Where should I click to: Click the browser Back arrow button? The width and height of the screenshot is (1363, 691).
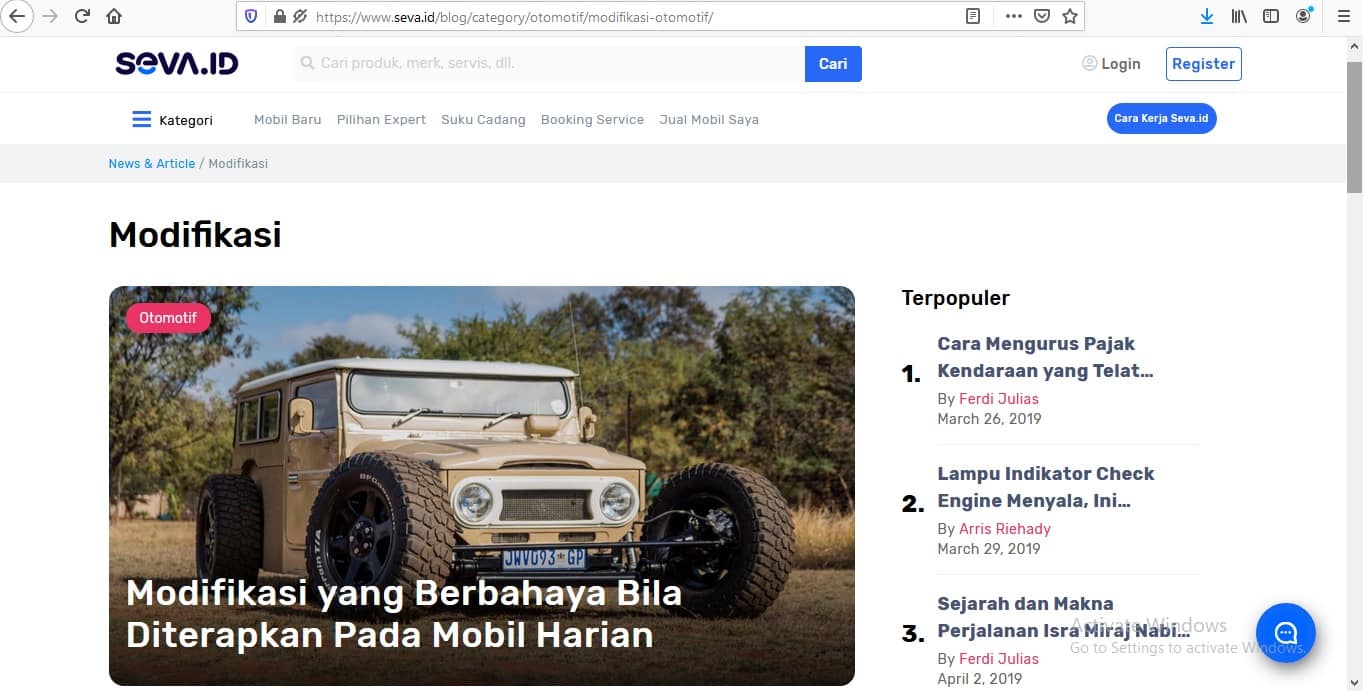tap(16, 16)
